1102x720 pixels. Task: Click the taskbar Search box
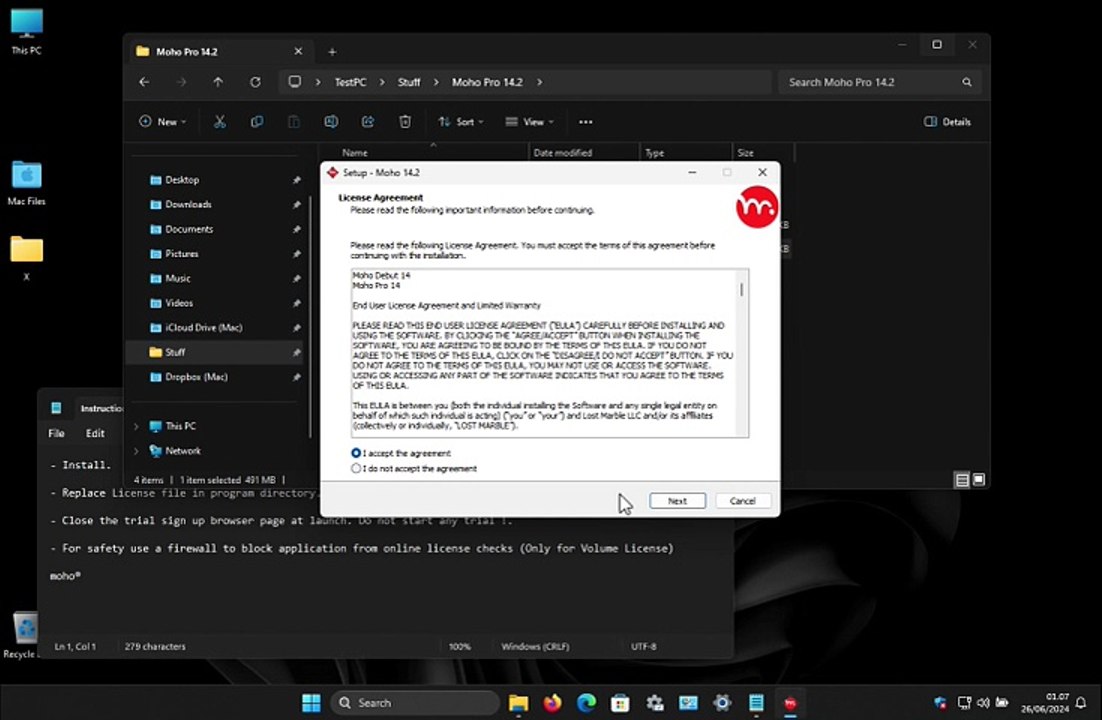click(415, 702)
